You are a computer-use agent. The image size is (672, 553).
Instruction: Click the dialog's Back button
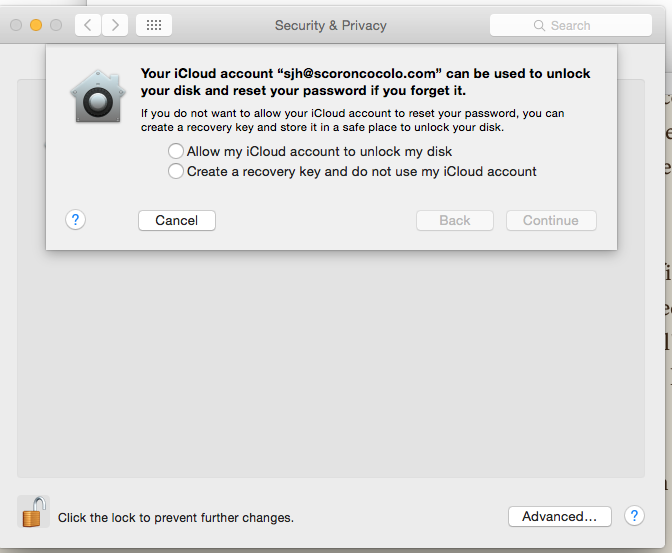pyautogui.click(x=455, y=220)
